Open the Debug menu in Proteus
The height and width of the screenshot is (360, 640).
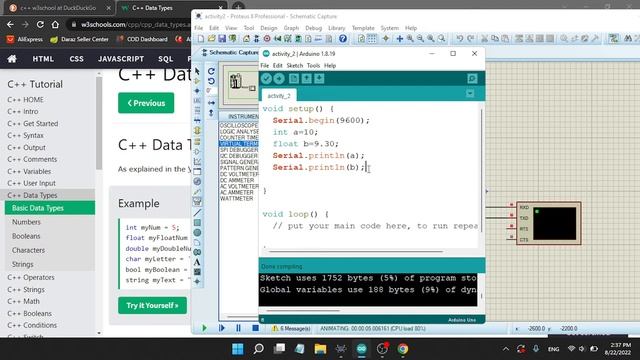[x=313, y=28]
